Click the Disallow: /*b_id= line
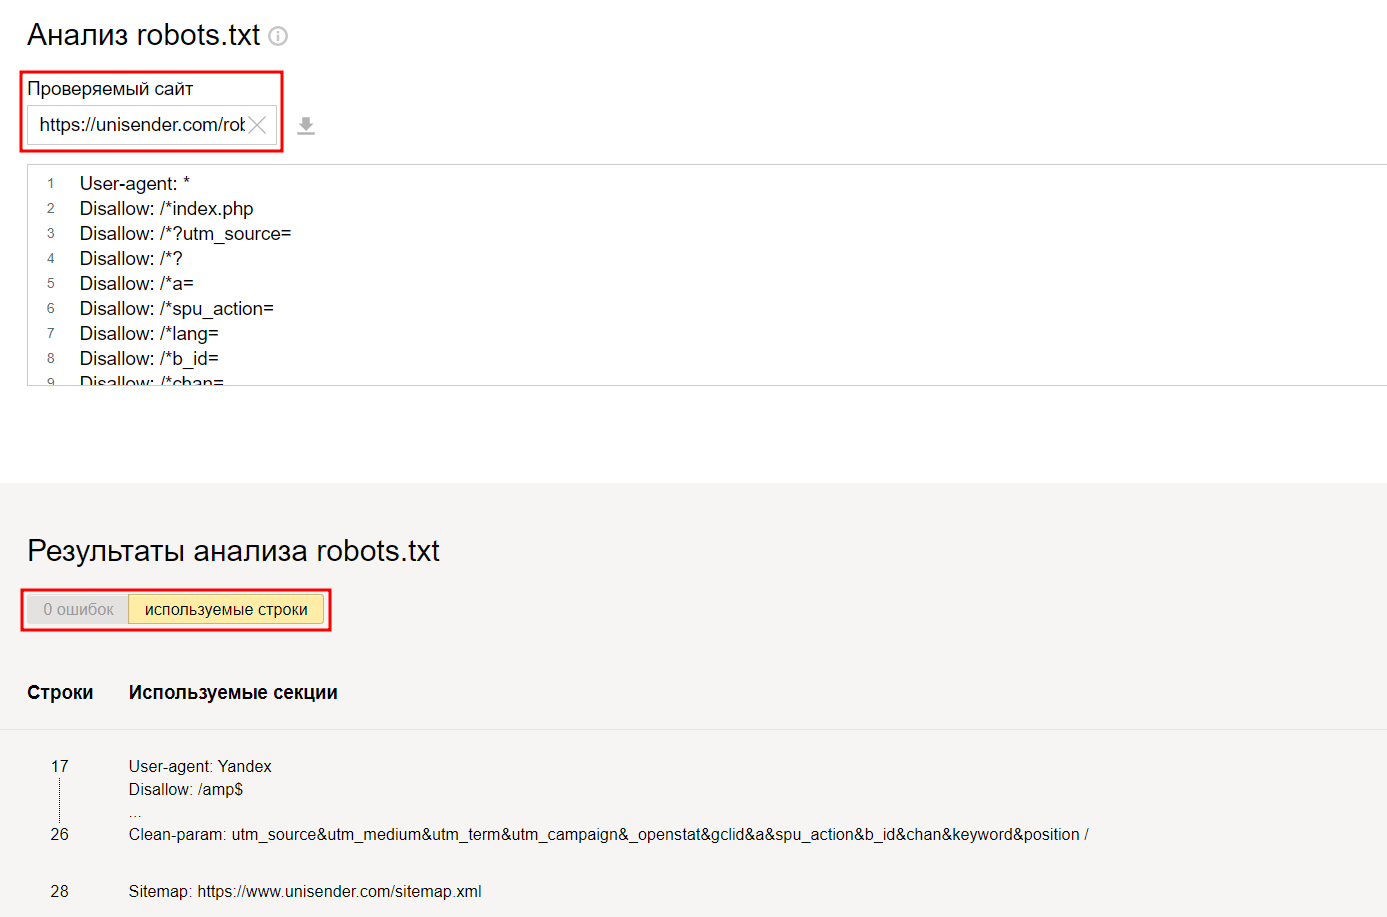Screen dimensions: 1387x917 (x=149, y=359)
